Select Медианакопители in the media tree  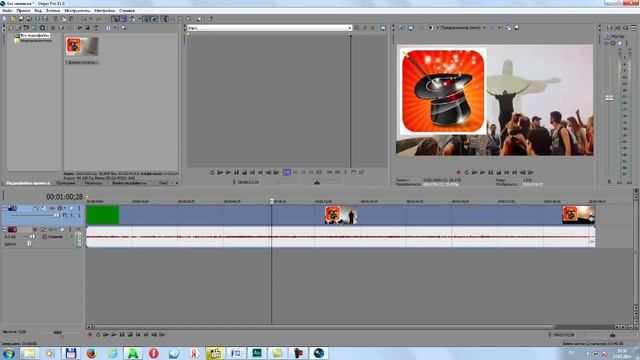(36, 40)
